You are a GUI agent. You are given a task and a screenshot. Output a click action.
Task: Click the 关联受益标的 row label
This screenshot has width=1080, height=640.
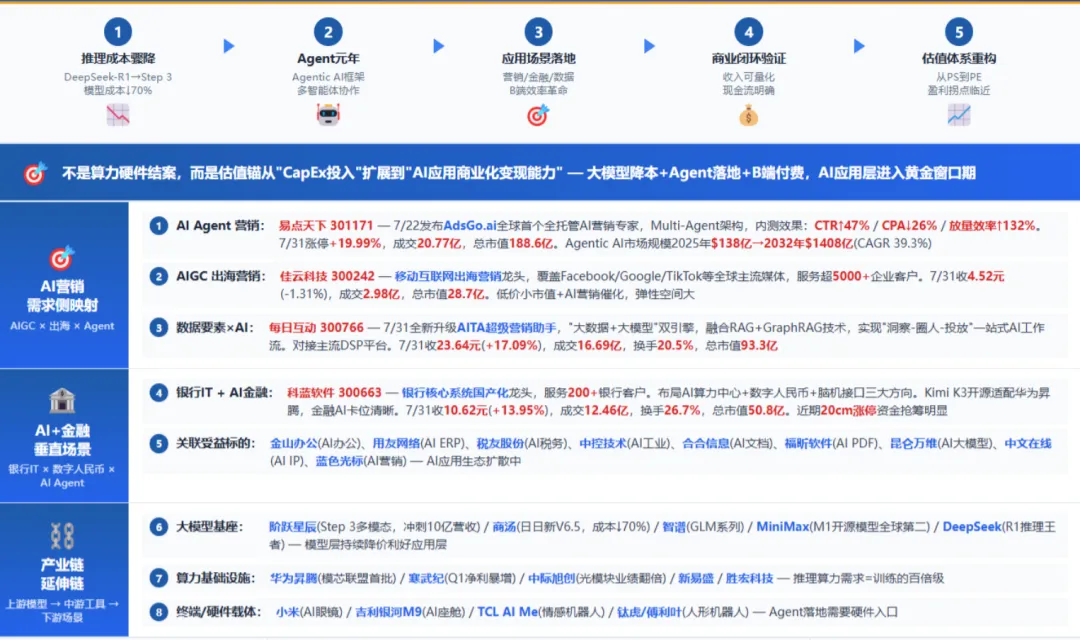[216, 443]
